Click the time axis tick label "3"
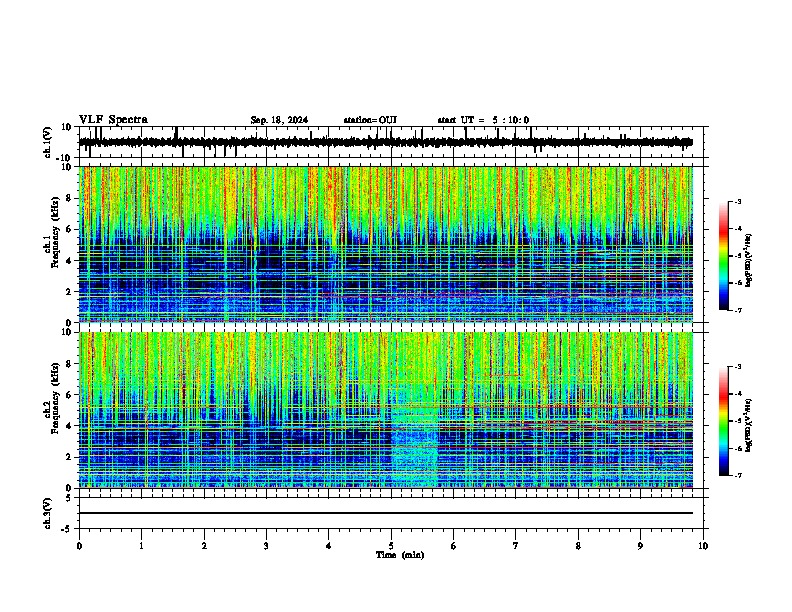 pyautogui.click(x=266, y=546)
